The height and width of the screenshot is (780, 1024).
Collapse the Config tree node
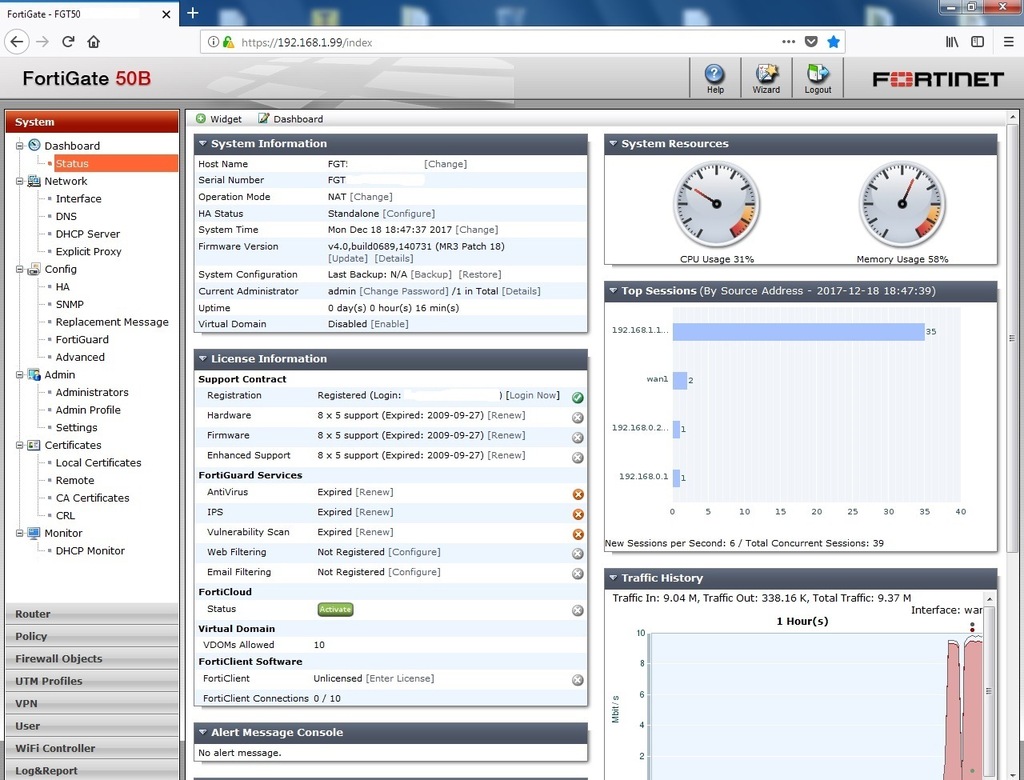click(20, 269)
